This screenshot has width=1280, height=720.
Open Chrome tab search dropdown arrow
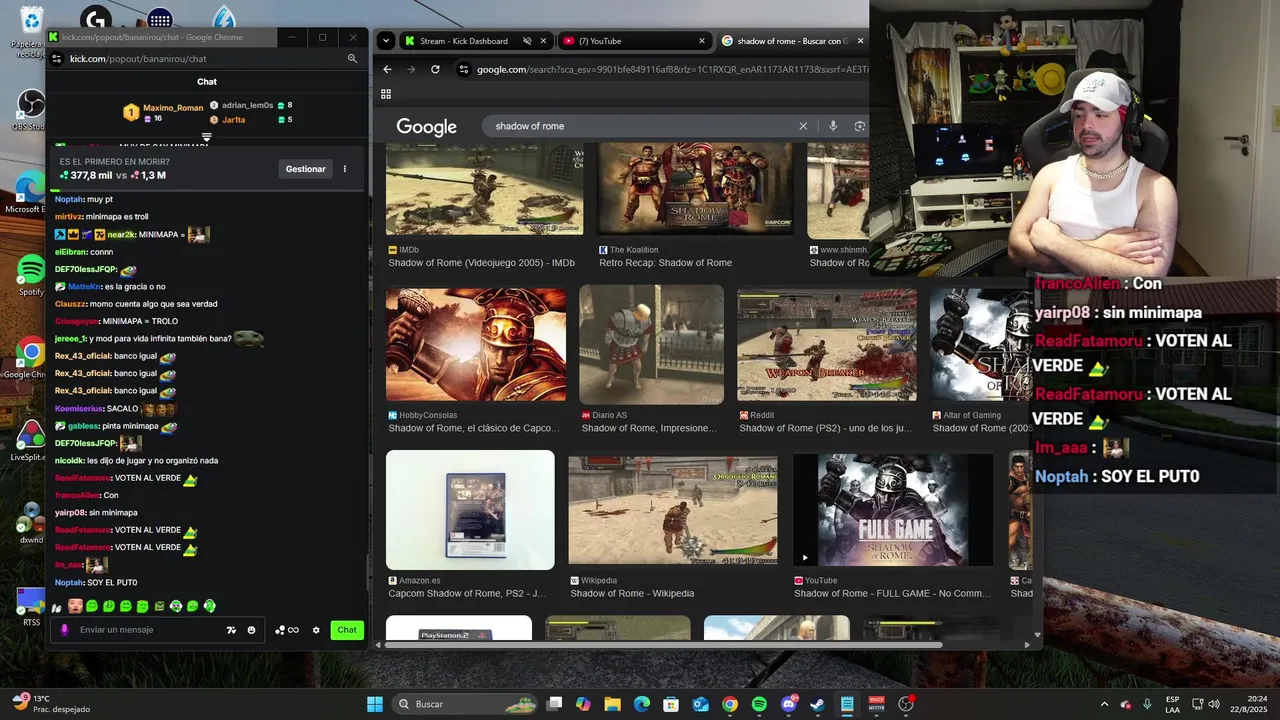tap(386, 41)
